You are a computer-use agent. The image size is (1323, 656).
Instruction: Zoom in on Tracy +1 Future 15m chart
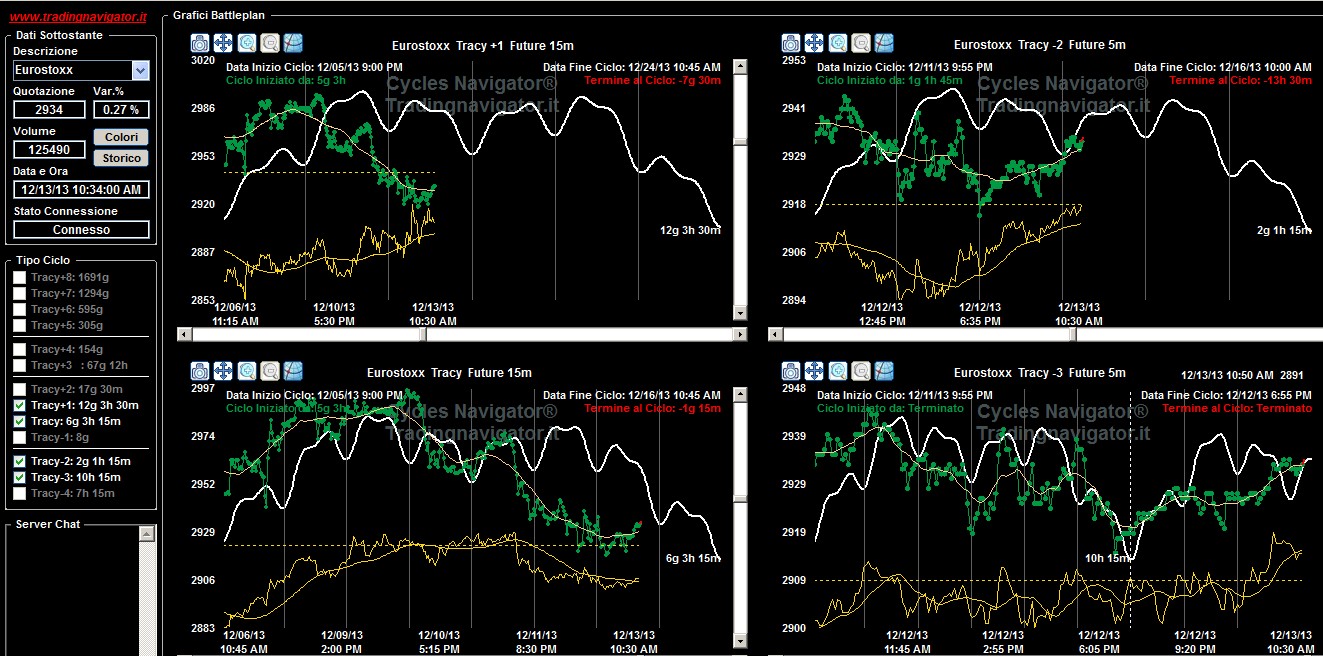[246, 43]
